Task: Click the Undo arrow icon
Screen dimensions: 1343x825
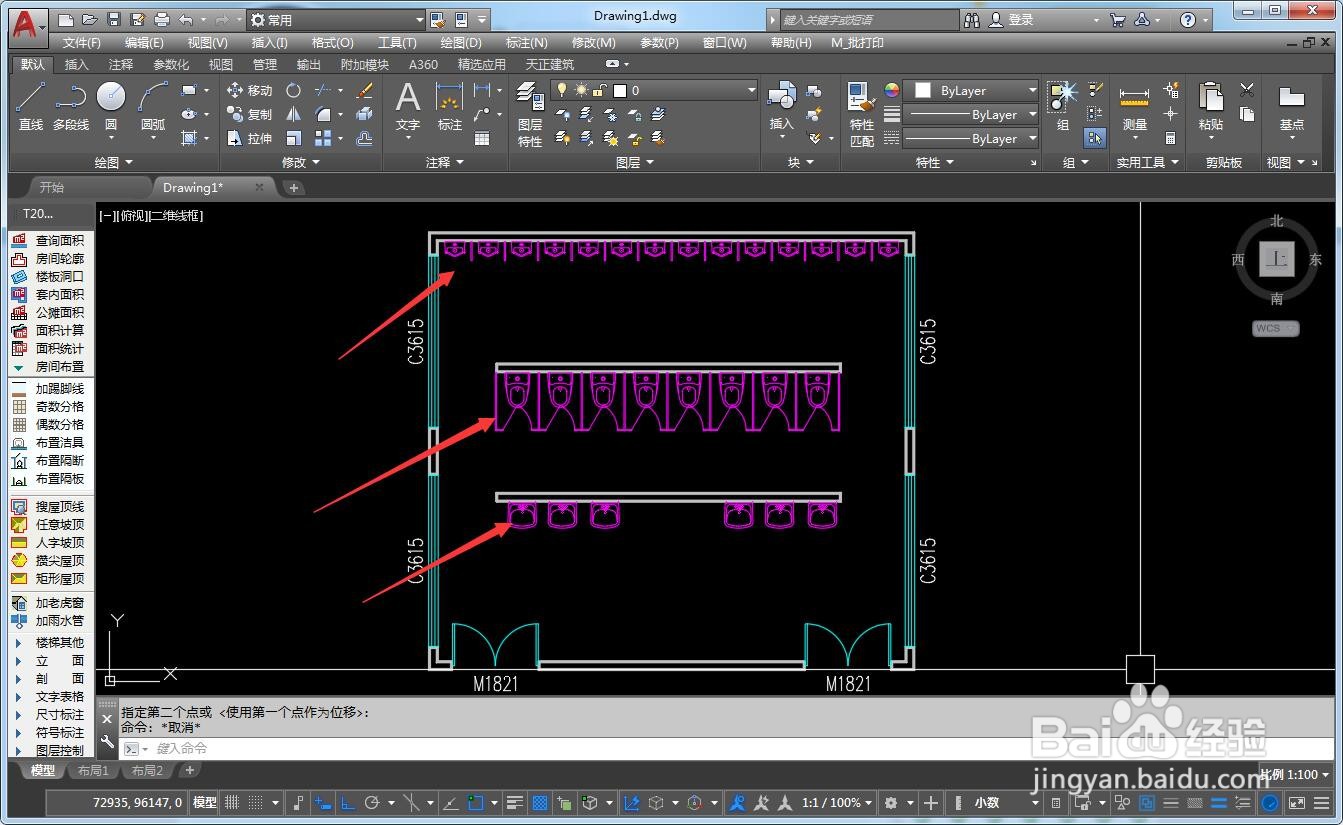Action: coord(186,19)
